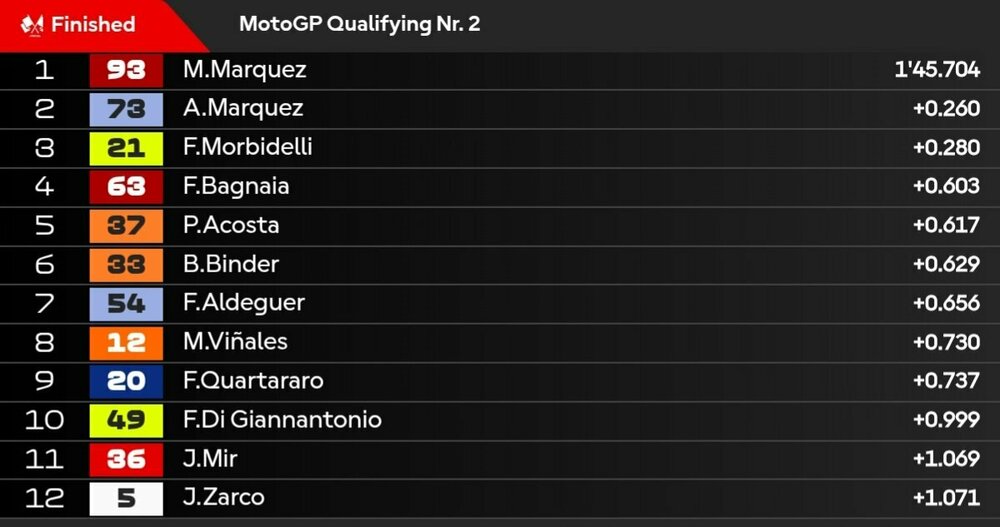Select the yellow number 21 badge
Screen dimensions: 1000x527
tap(126, 148)
